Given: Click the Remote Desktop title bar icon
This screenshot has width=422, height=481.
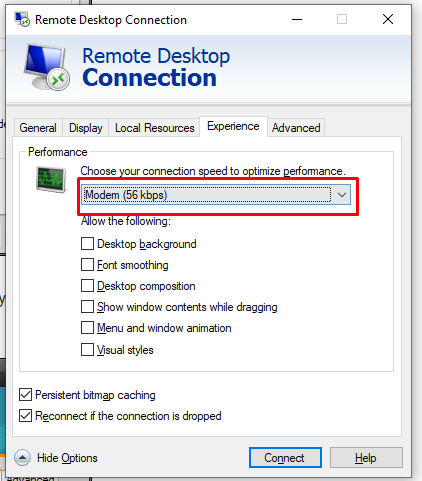Looking at the screenshot, I should tap(22, 19).
